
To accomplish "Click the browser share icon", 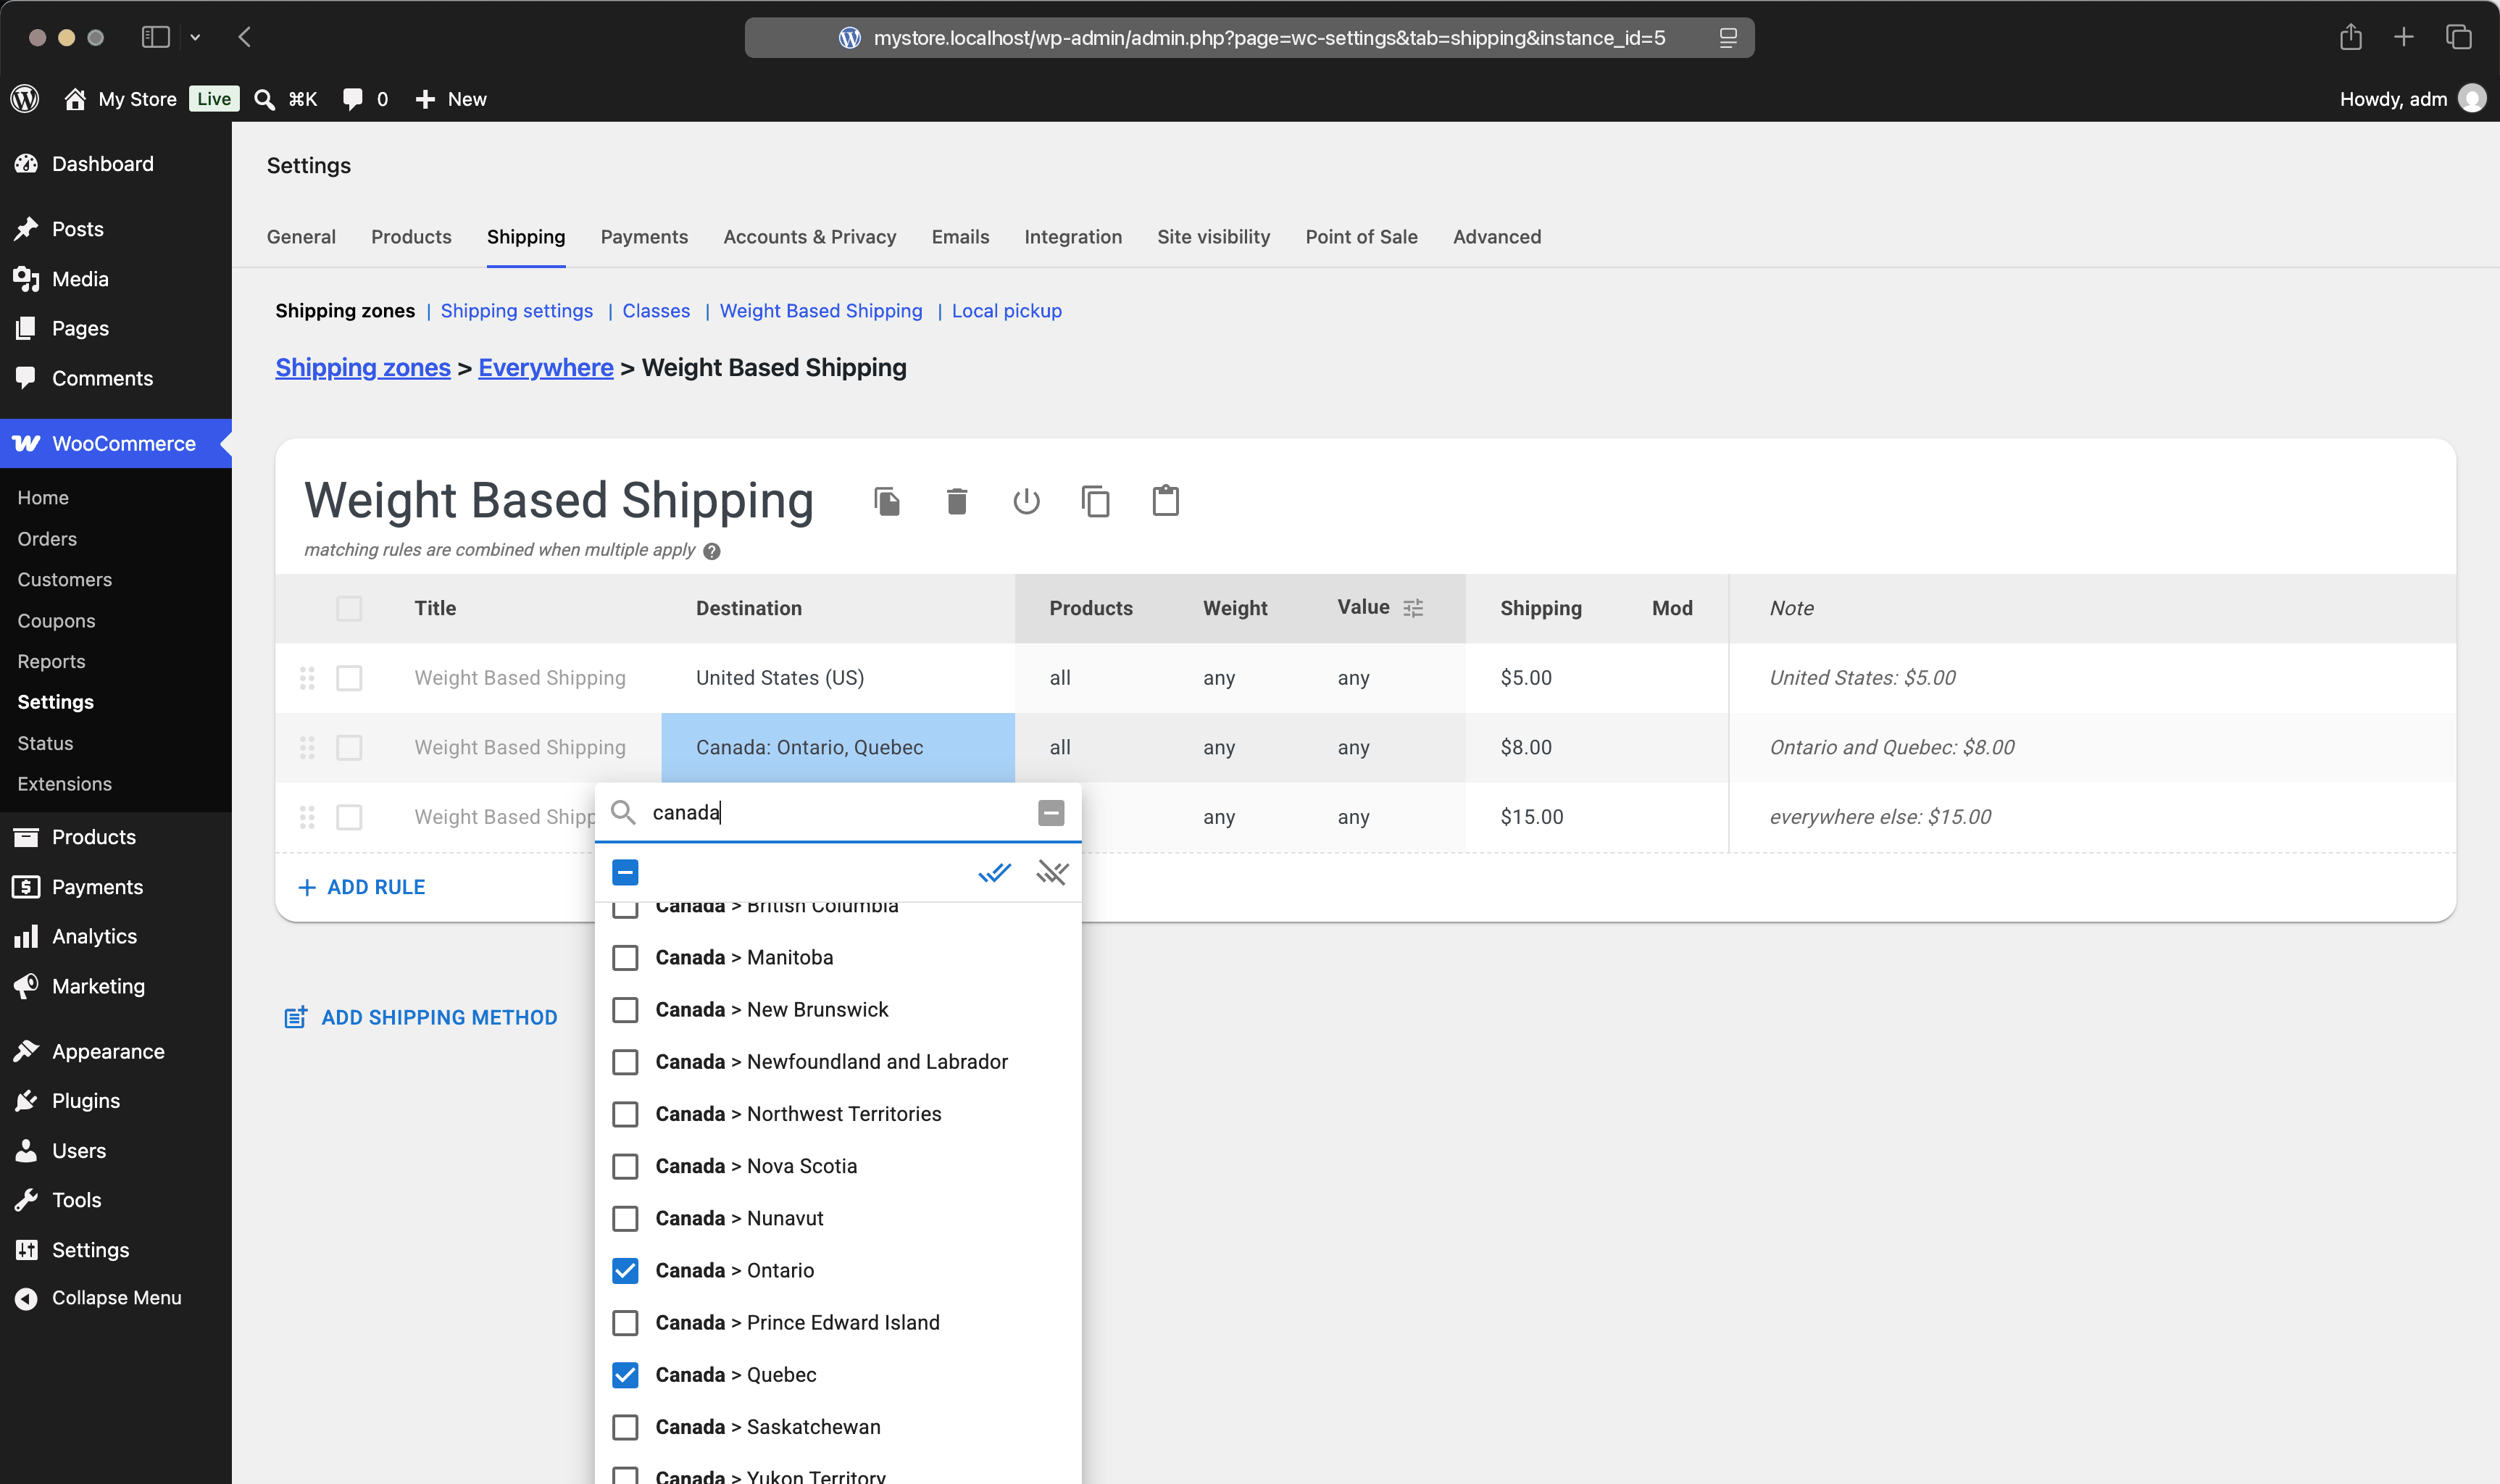I will (x=2351, y=37).
